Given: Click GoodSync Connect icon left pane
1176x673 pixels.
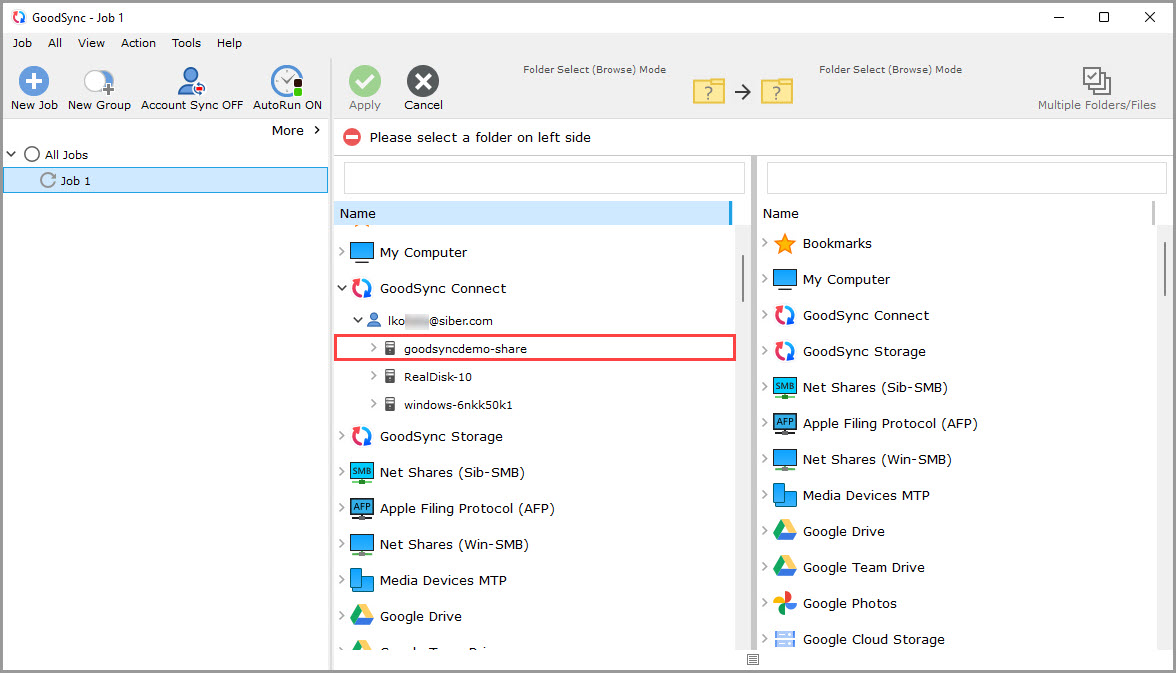Looking at the screenshot, I should pyautogui.click(x=362, y=288).
